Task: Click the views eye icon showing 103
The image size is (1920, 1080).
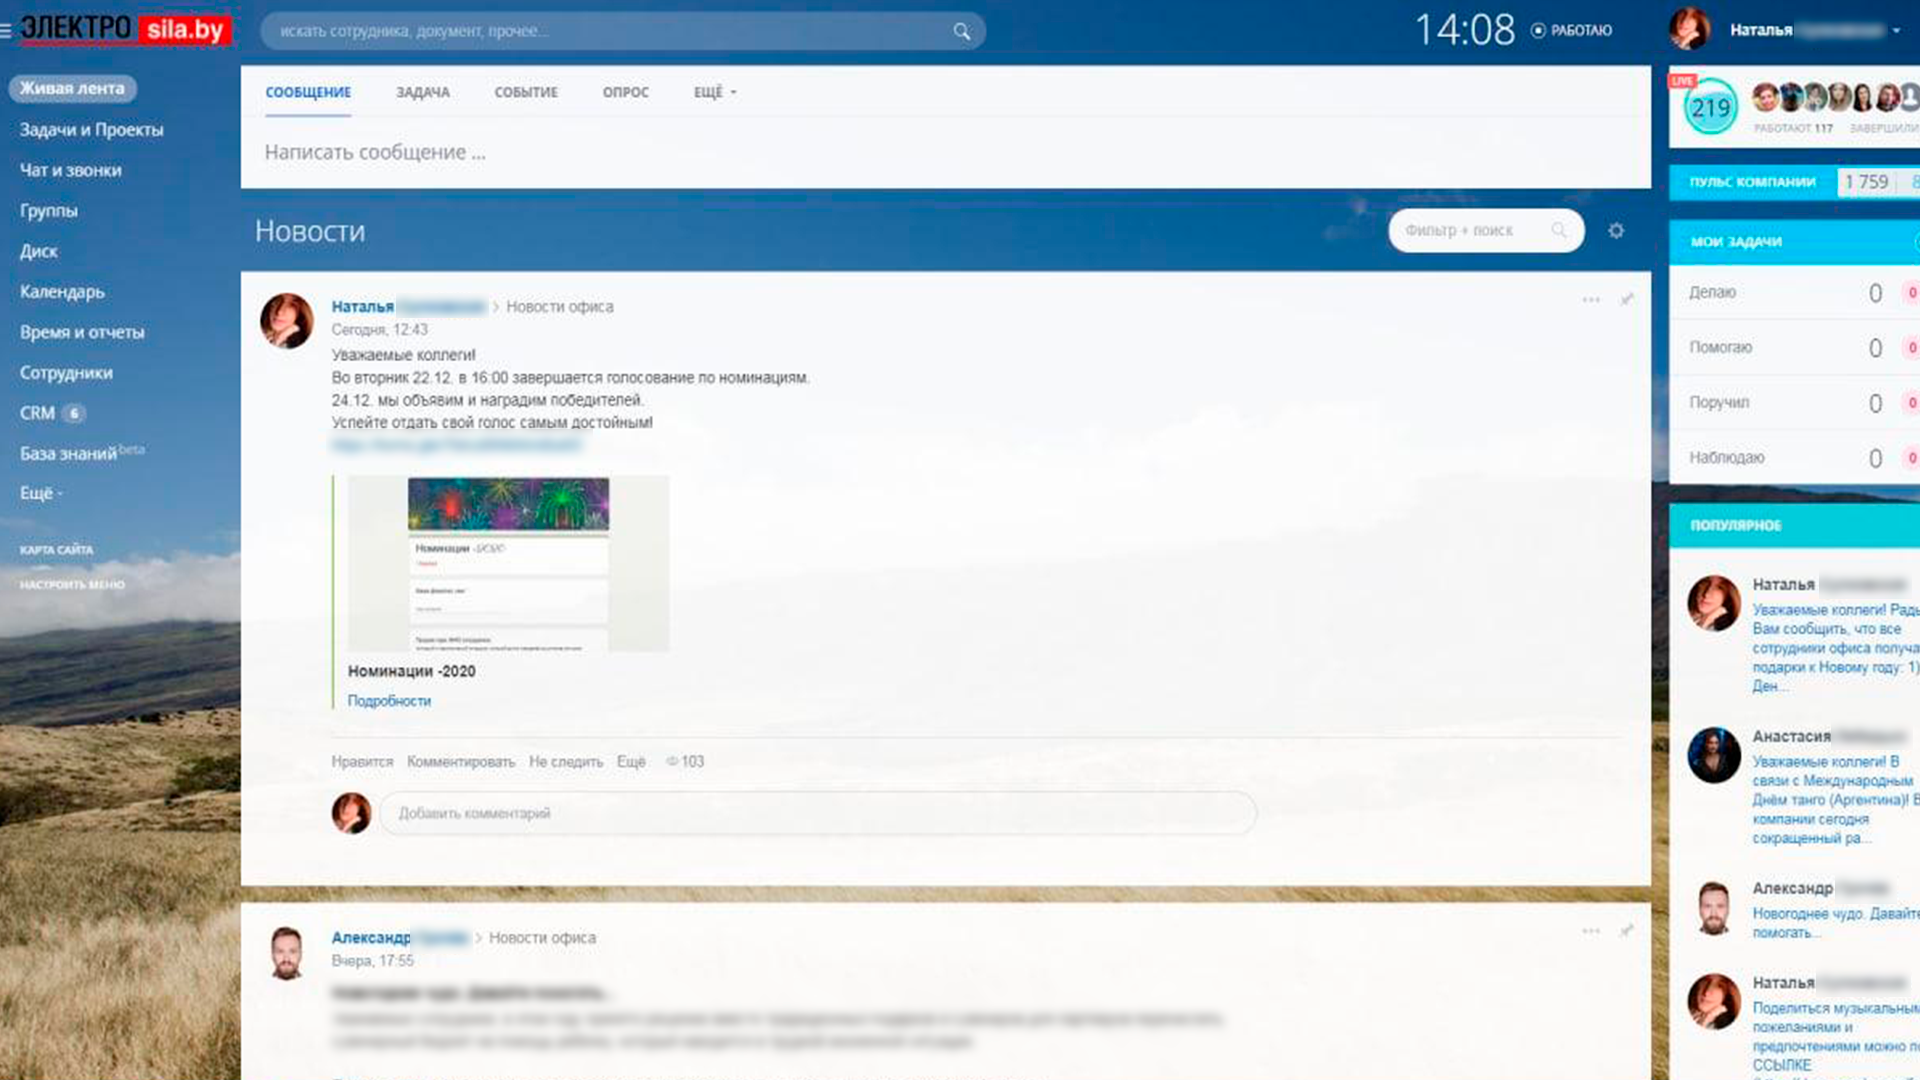Action: coord(673,762)
